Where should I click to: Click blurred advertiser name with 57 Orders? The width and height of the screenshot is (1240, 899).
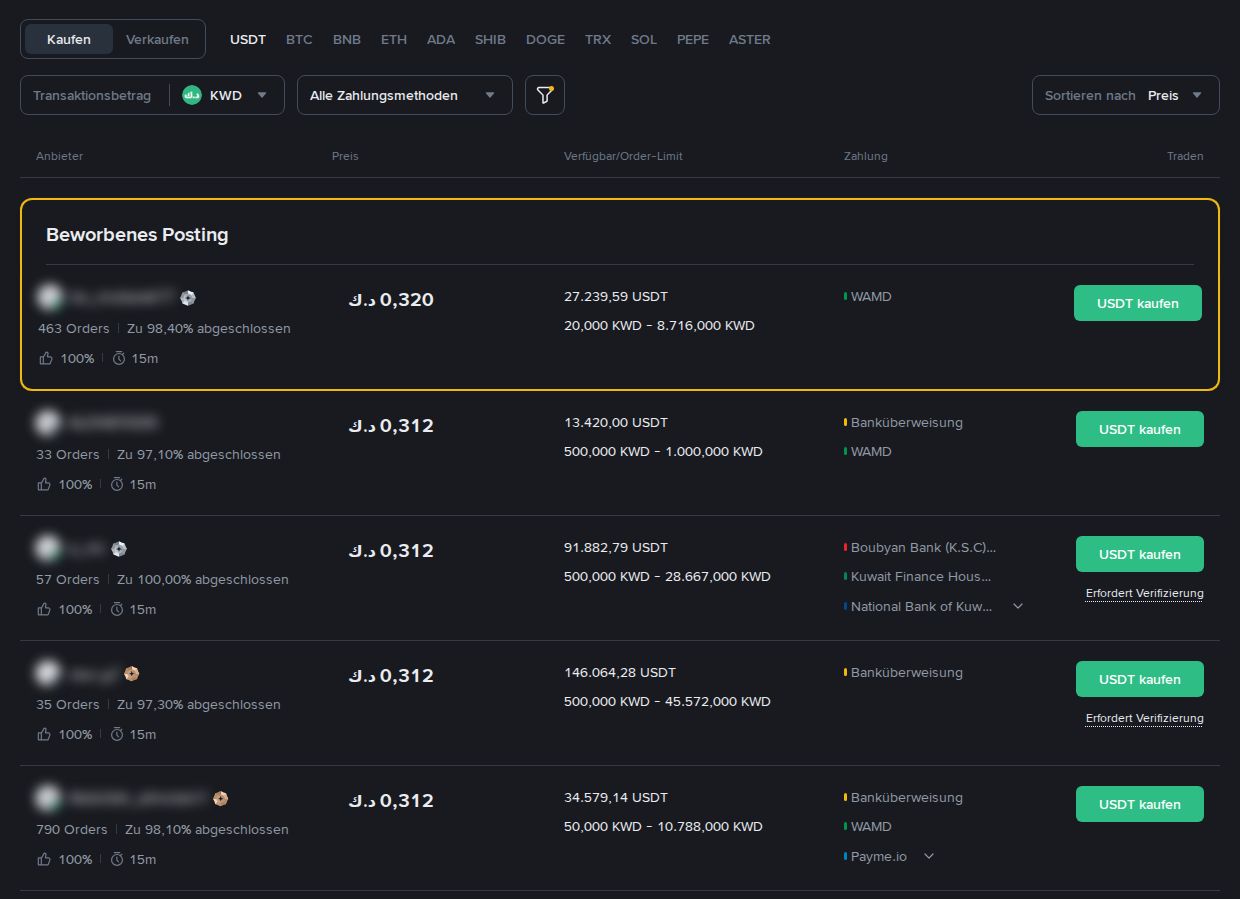87,548
